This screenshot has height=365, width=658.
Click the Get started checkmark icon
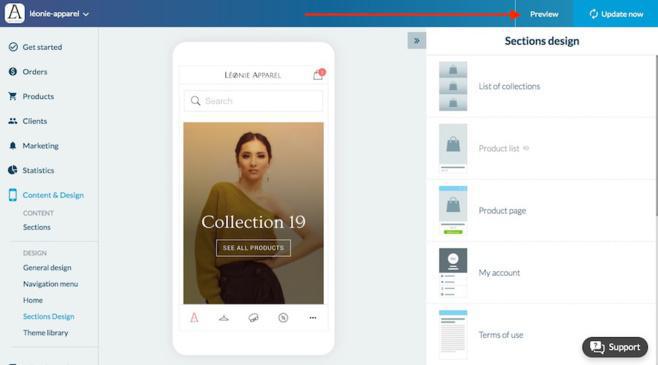(13, 47)
